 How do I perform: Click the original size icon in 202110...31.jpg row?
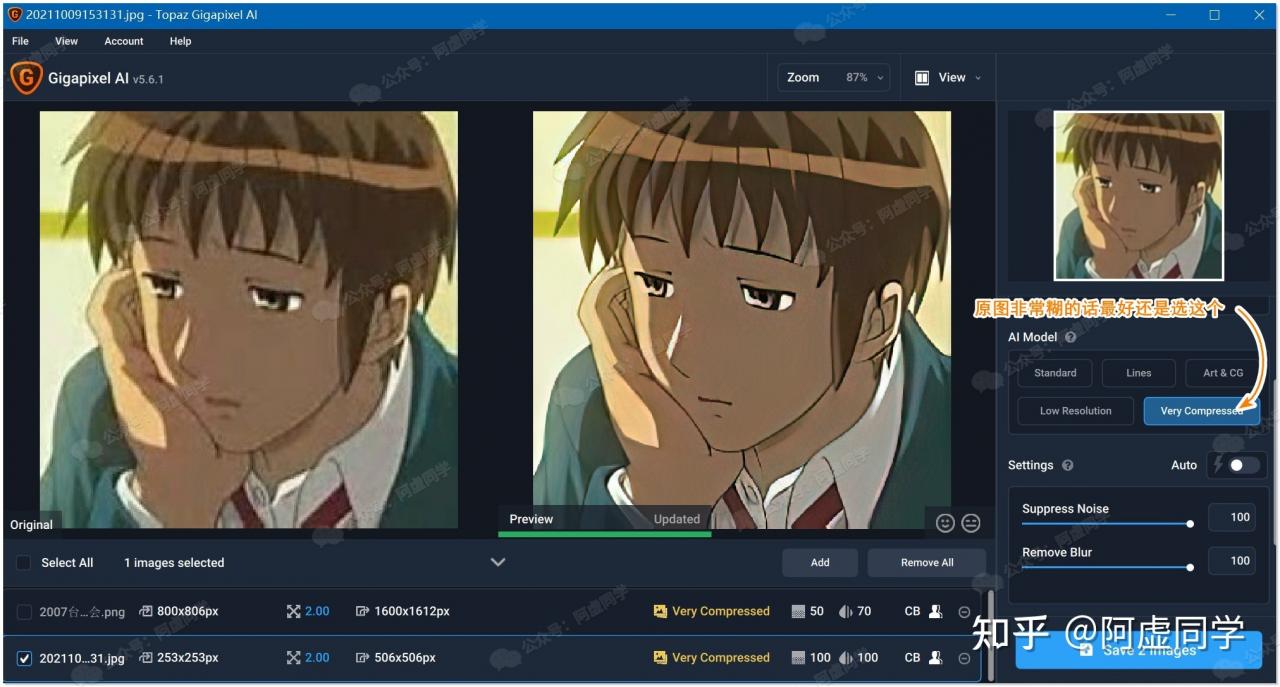146,658
